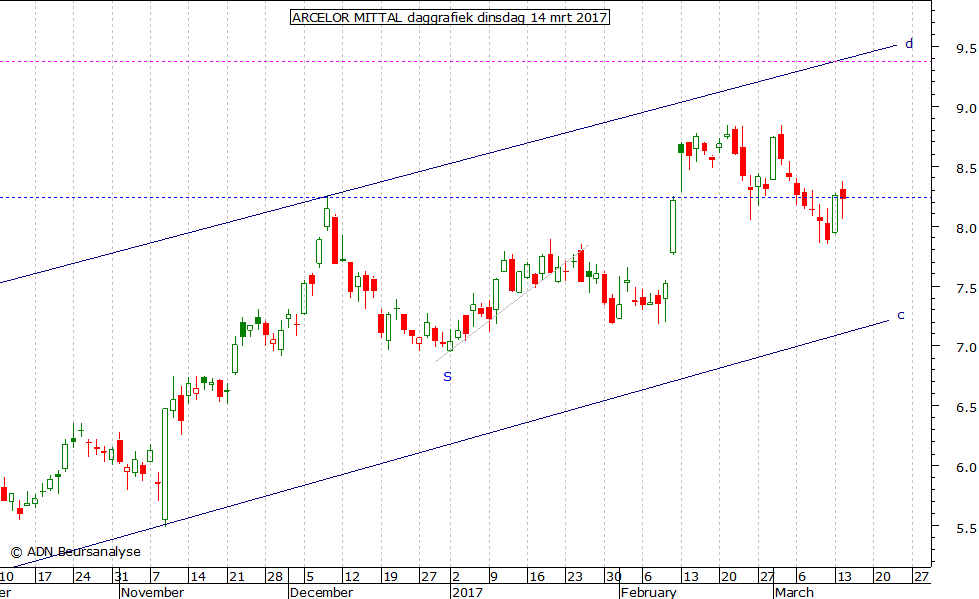Click the 9.5 price axis label

point(965,48)
